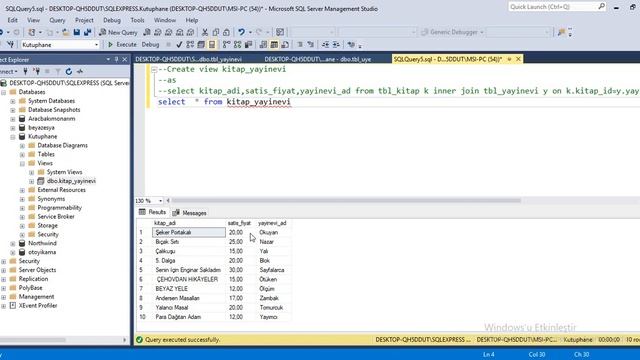This screenshot has height=360, width=640.
Task: Click Connect Object Explorer plug icon
Action: [x=25, y=71]
